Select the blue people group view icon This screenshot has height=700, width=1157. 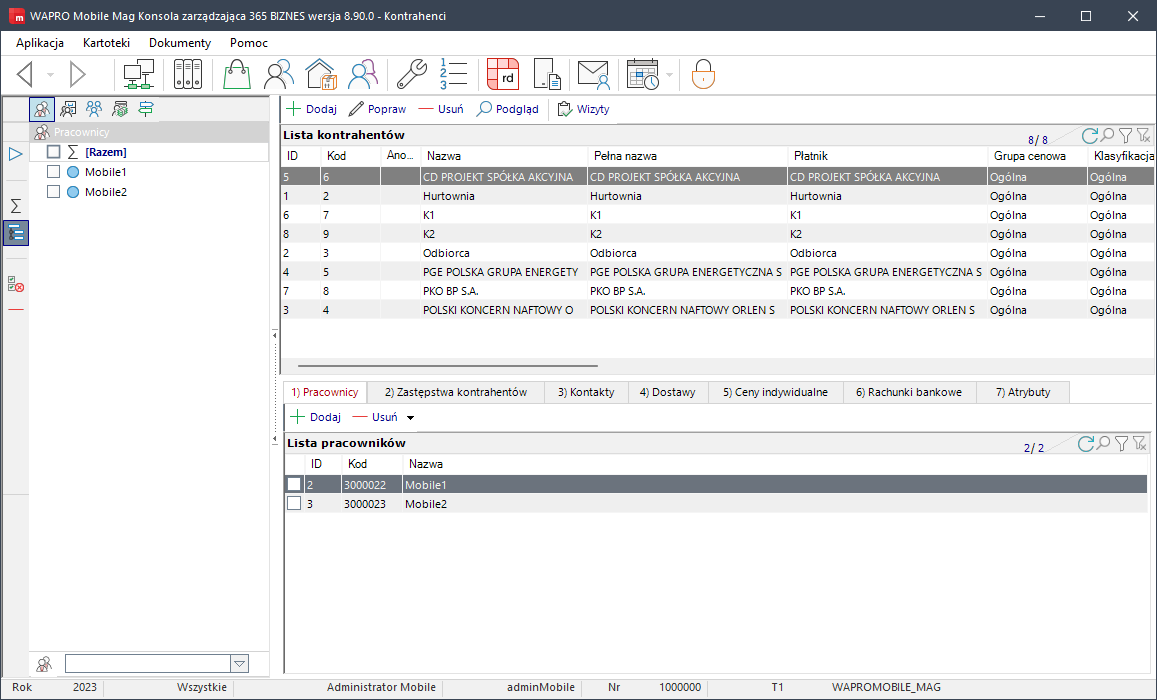pyautogui.click(x=94, y=109)
